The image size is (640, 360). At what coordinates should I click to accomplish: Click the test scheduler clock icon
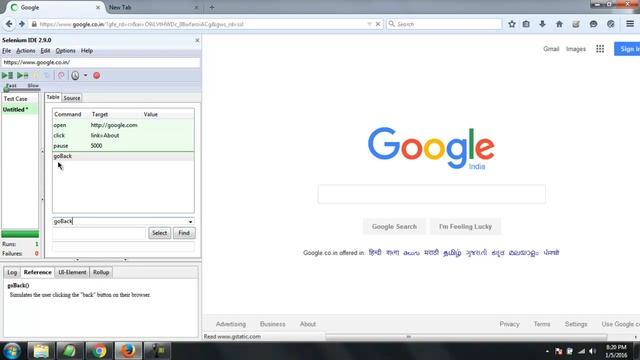coord(75,76)
